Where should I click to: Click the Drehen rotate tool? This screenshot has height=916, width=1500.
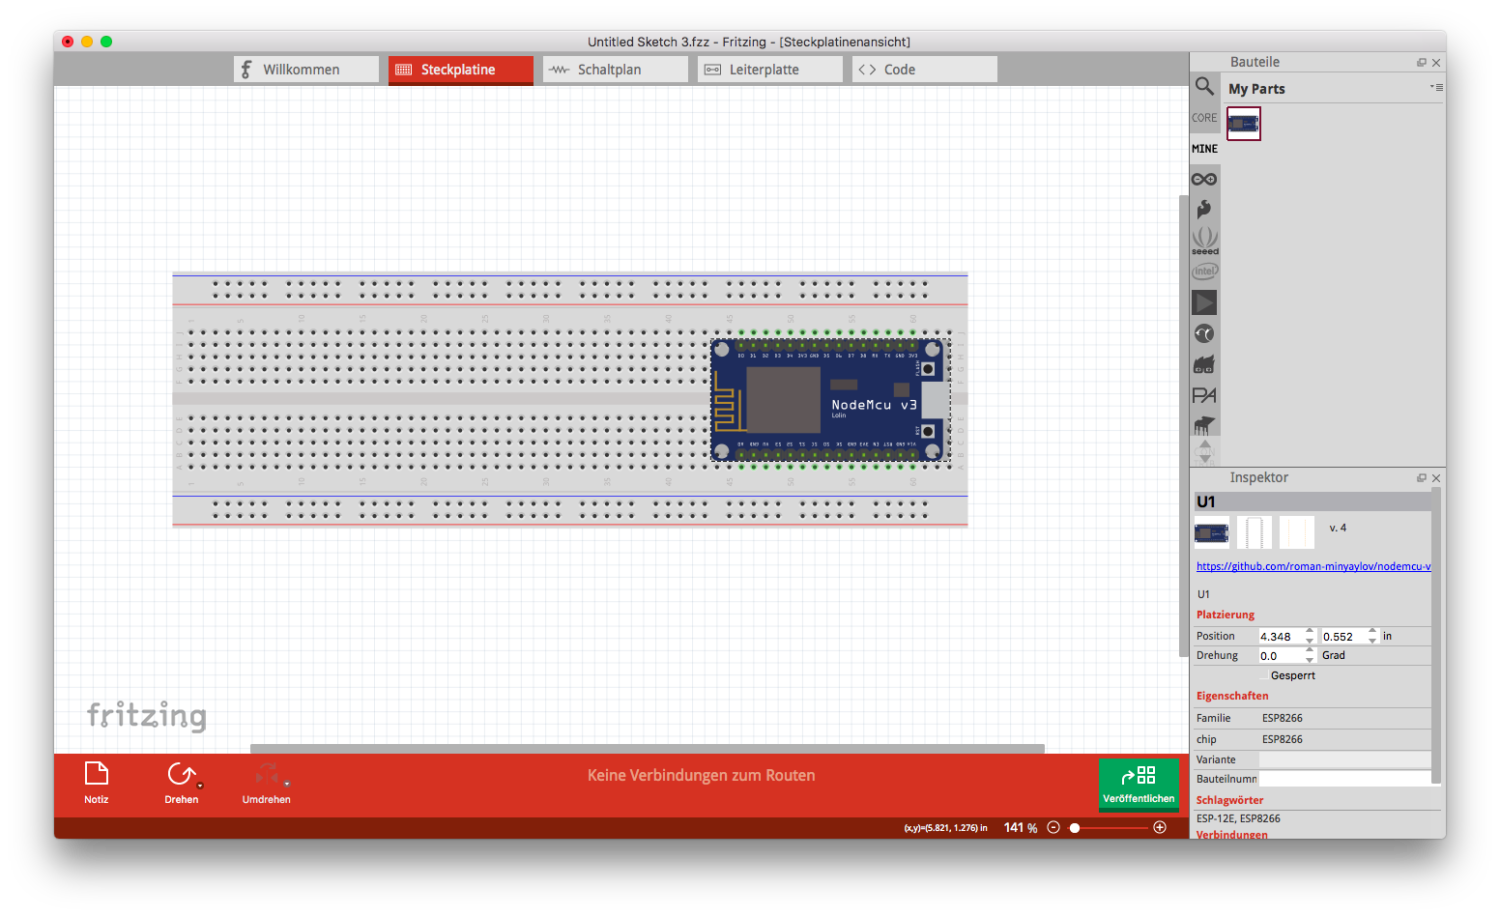click(181, 783)
